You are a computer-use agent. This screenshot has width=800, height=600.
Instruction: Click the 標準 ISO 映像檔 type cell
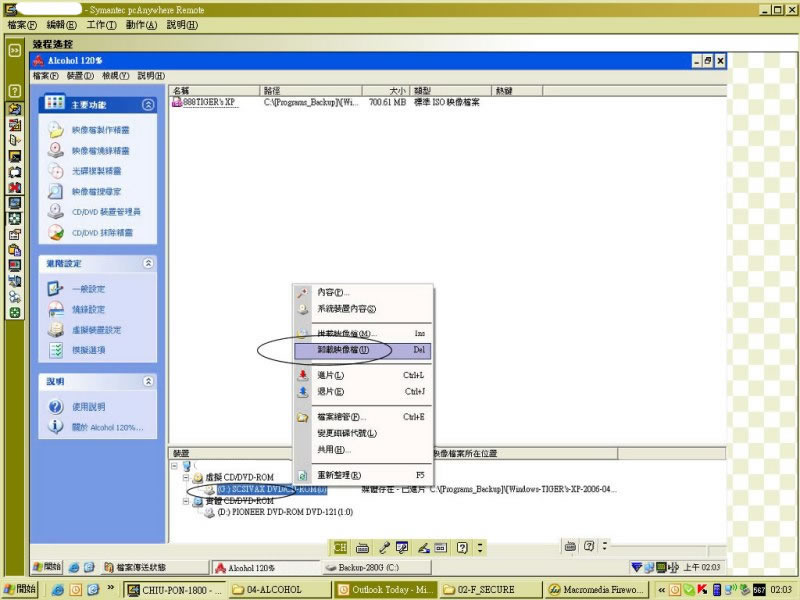(x=446, y=102)
